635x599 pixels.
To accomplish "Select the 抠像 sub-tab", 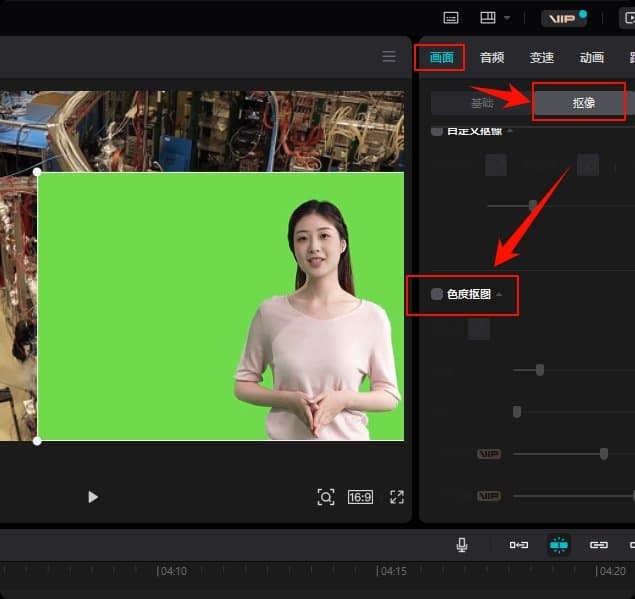I will coord(583,102).
